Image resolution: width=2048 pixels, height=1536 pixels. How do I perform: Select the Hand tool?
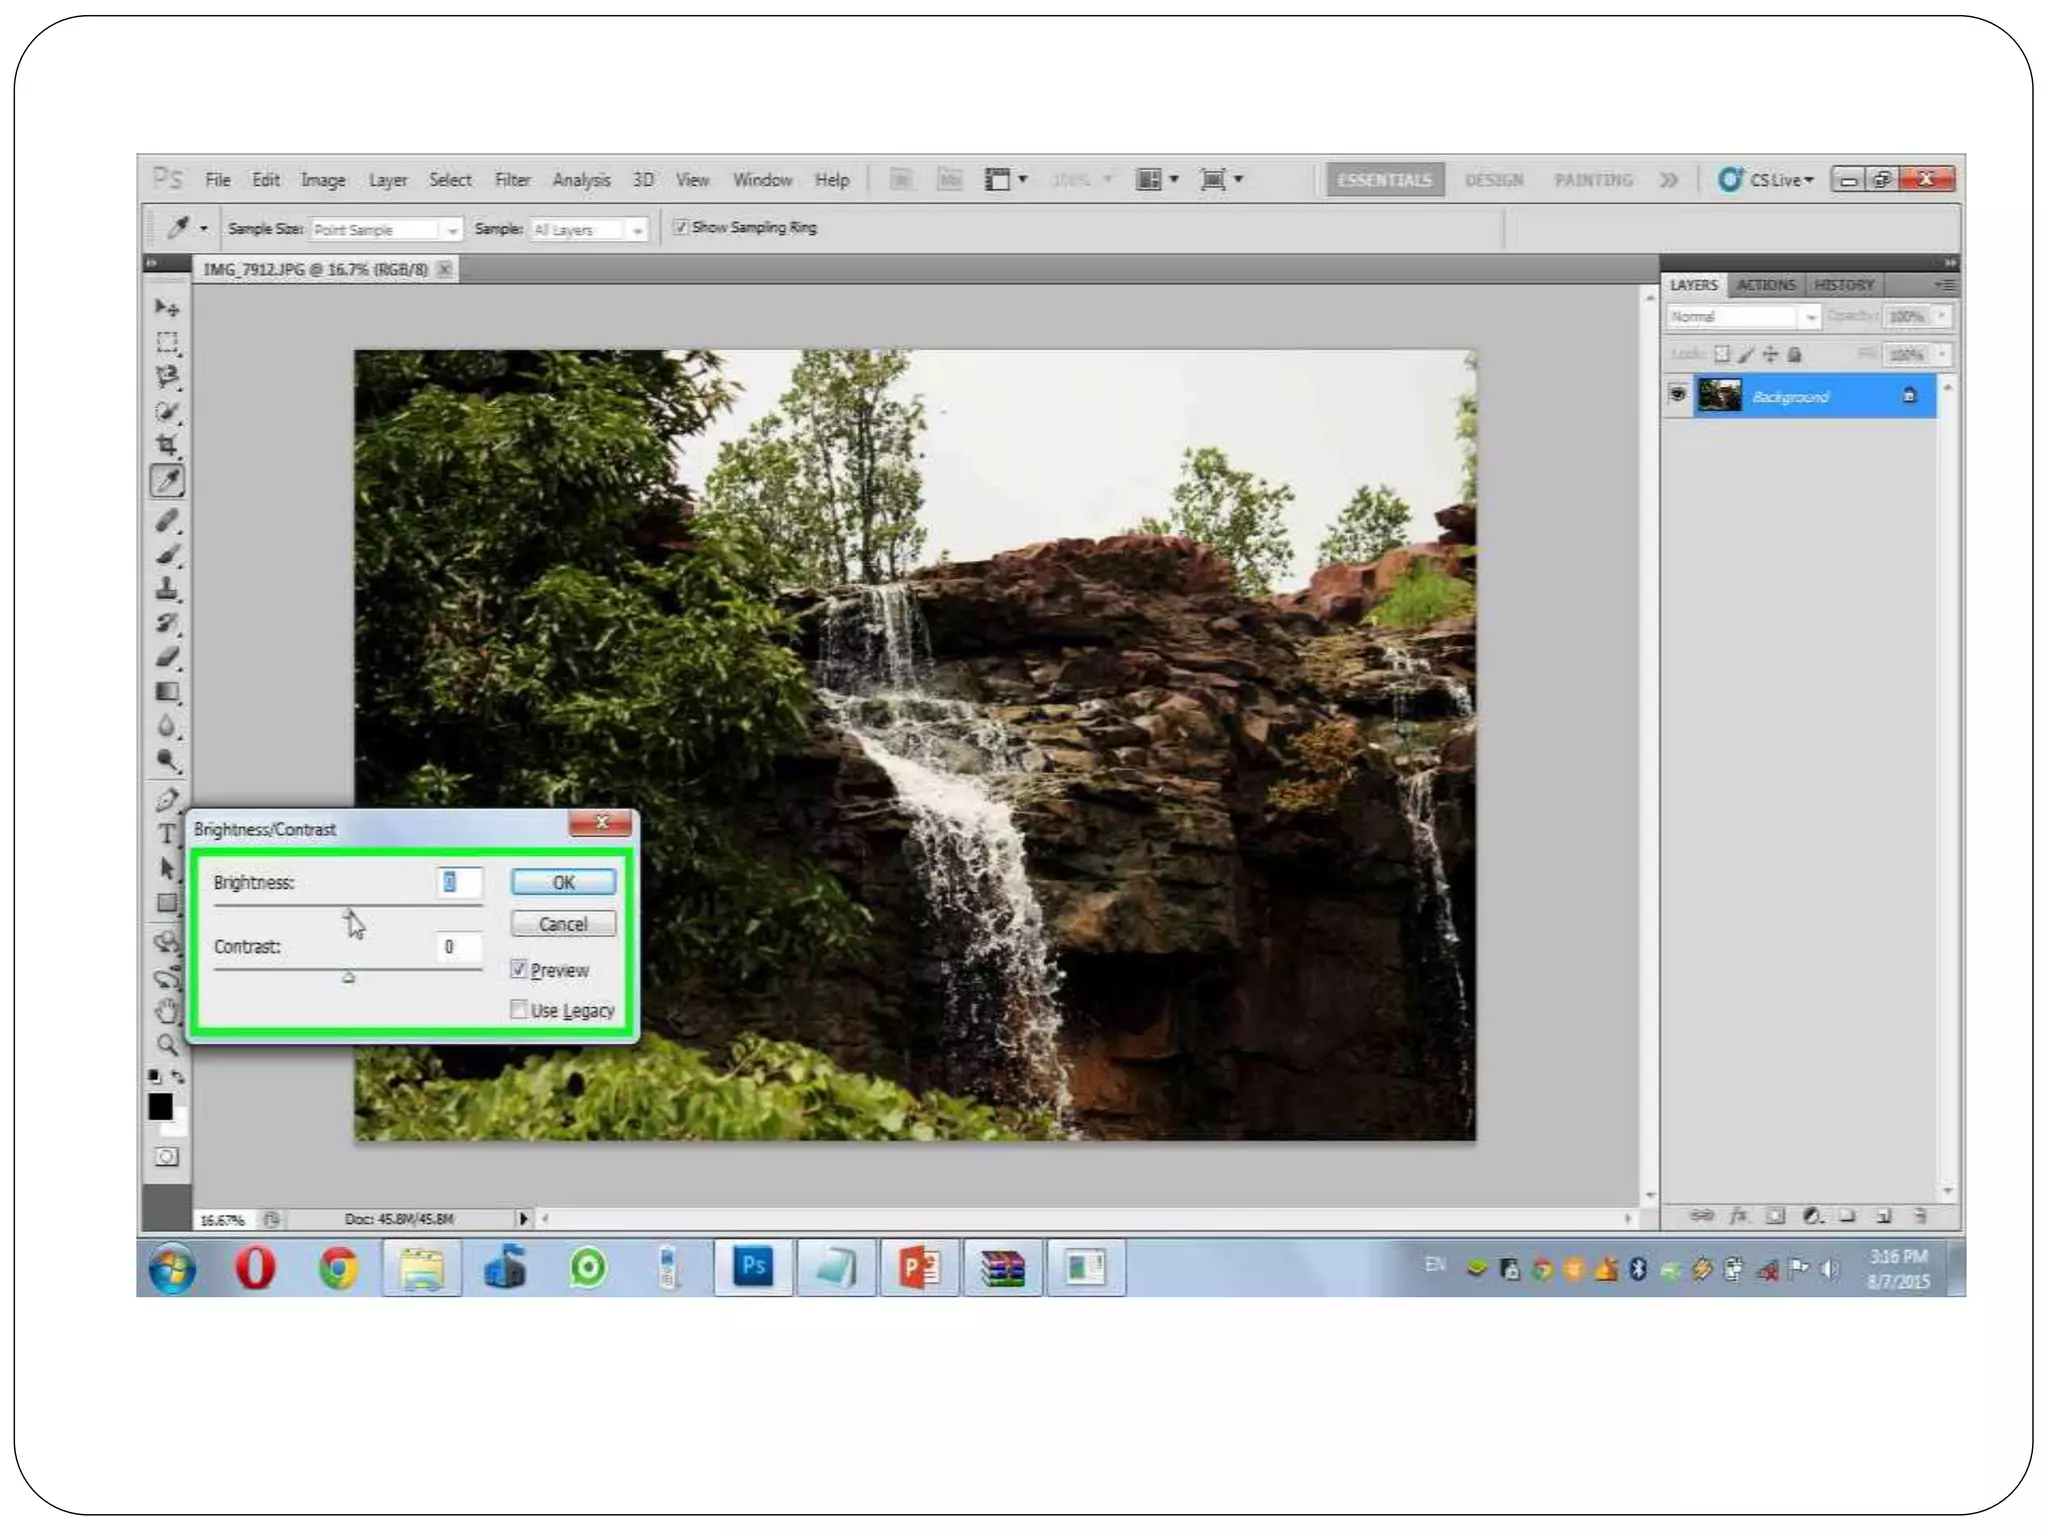[167, 1011]
